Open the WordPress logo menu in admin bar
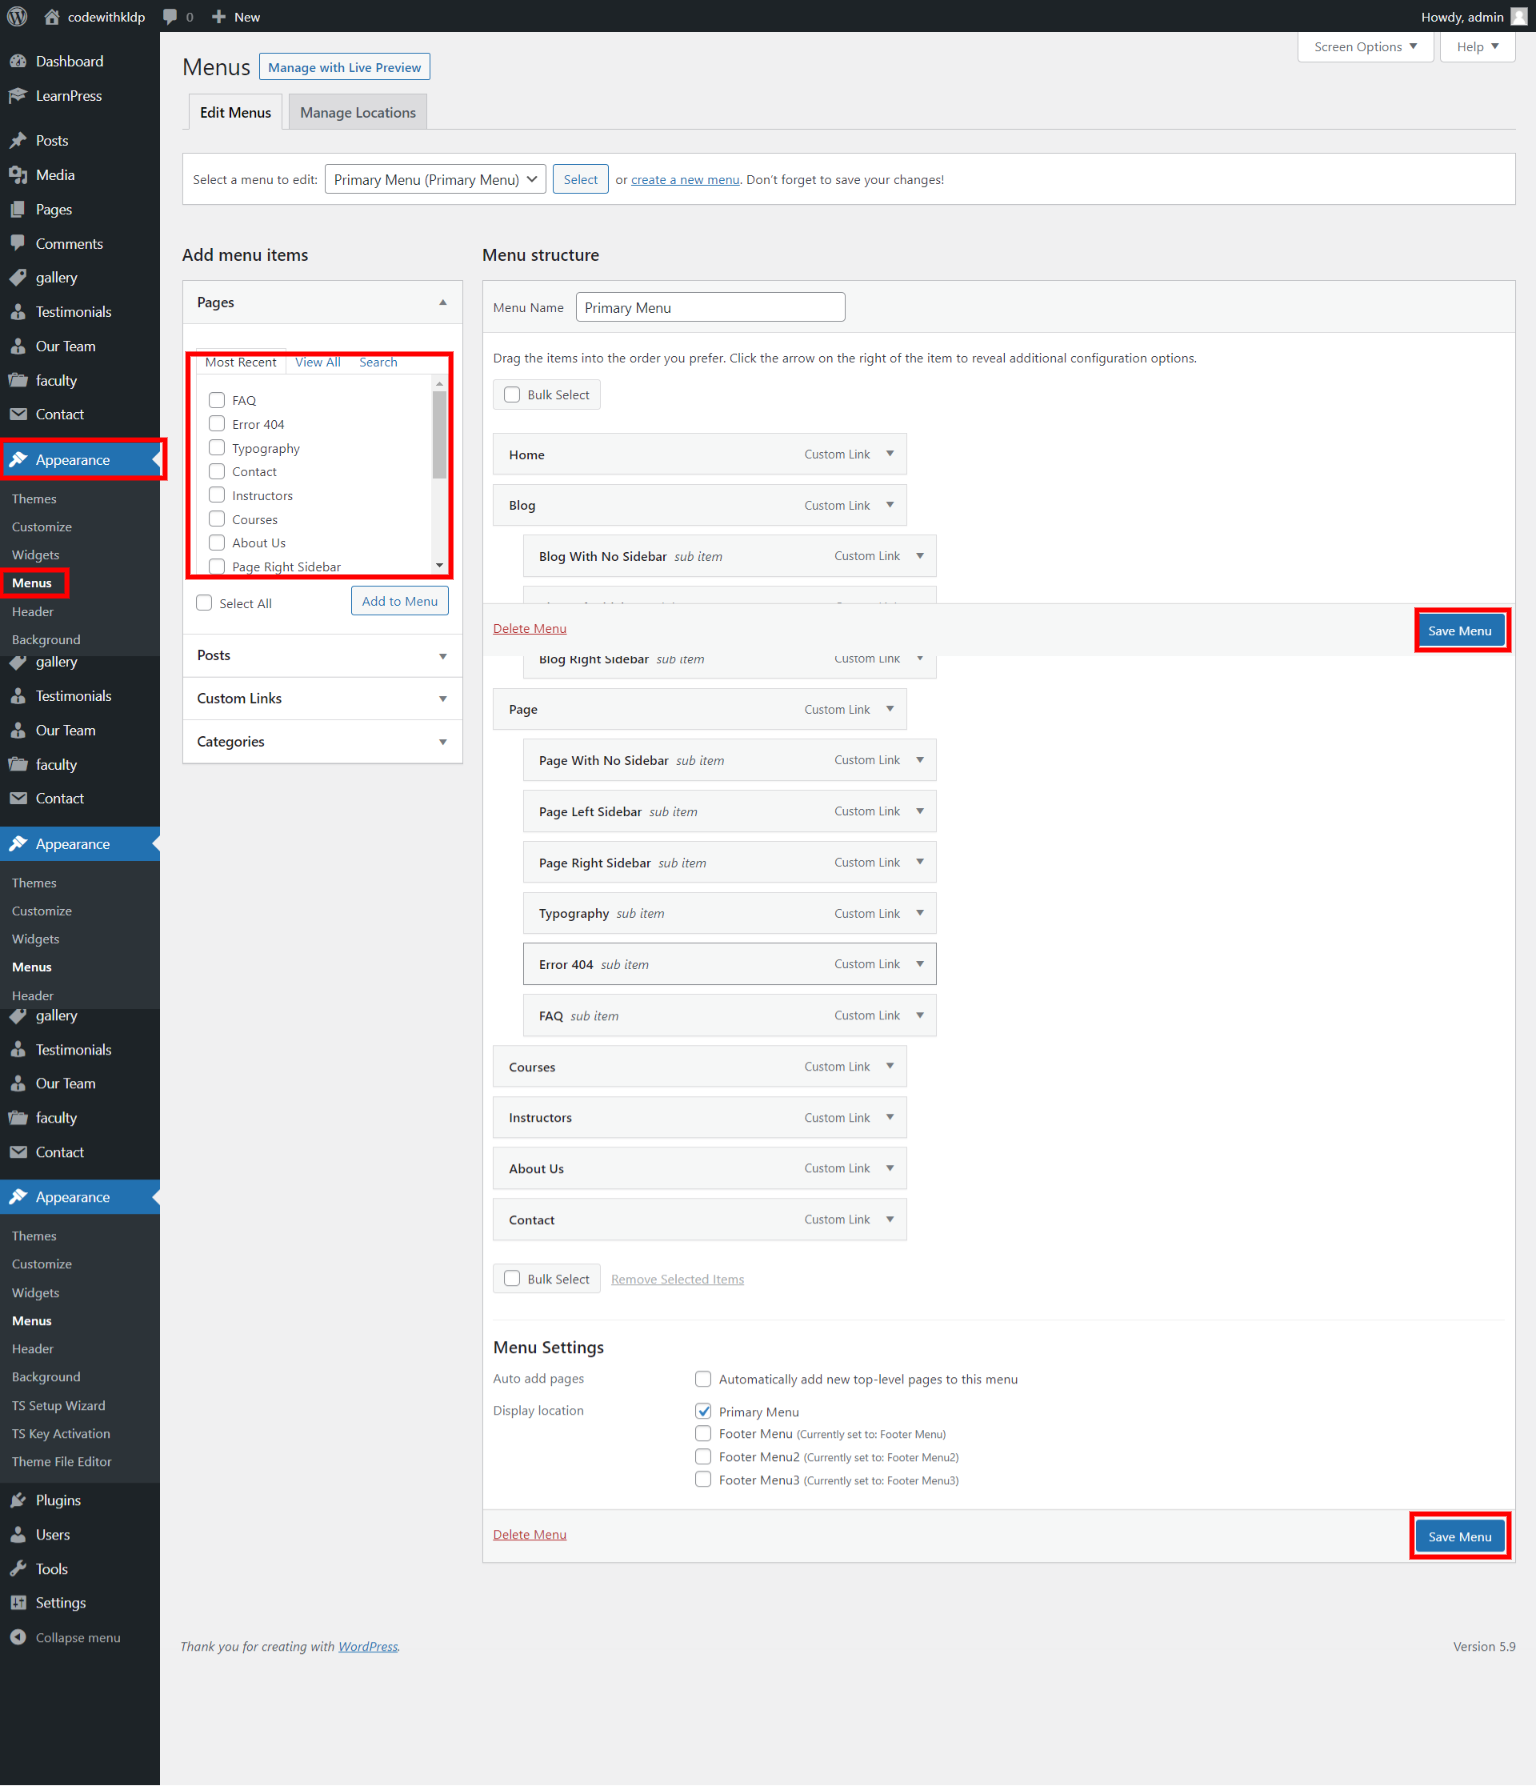The width and height of the screenshot is (1536, 1786). tap(17, 17)
